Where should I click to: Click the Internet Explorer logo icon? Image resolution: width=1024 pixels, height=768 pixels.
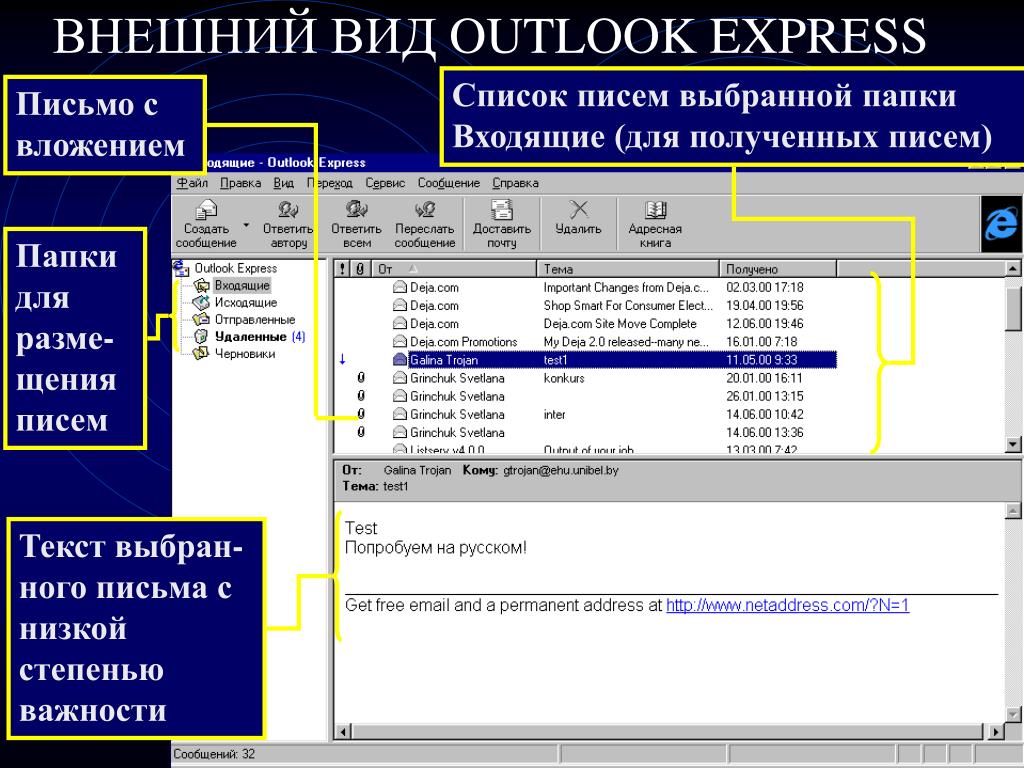(1001, 224)
